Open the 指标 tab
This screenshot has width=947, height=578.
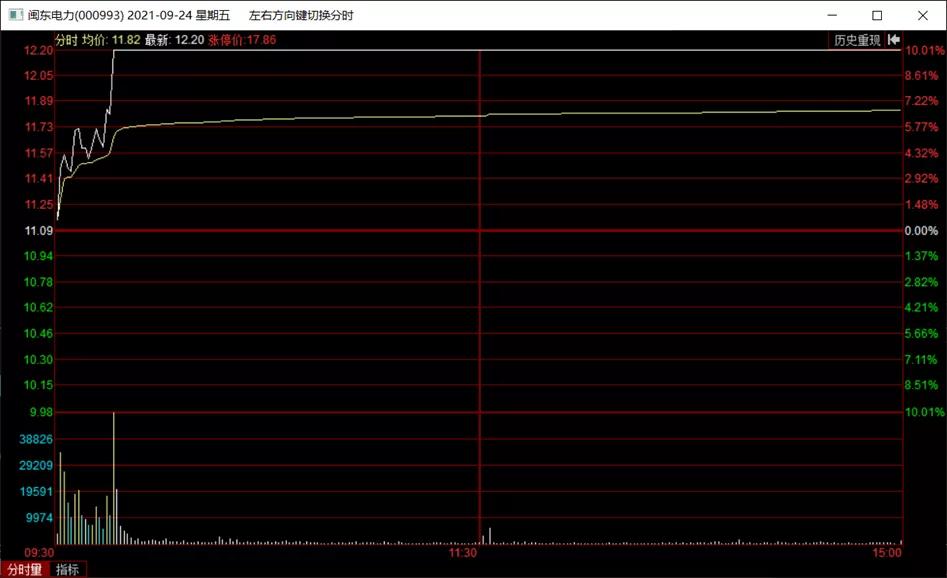pyautogui.click(x=68, y=569)
